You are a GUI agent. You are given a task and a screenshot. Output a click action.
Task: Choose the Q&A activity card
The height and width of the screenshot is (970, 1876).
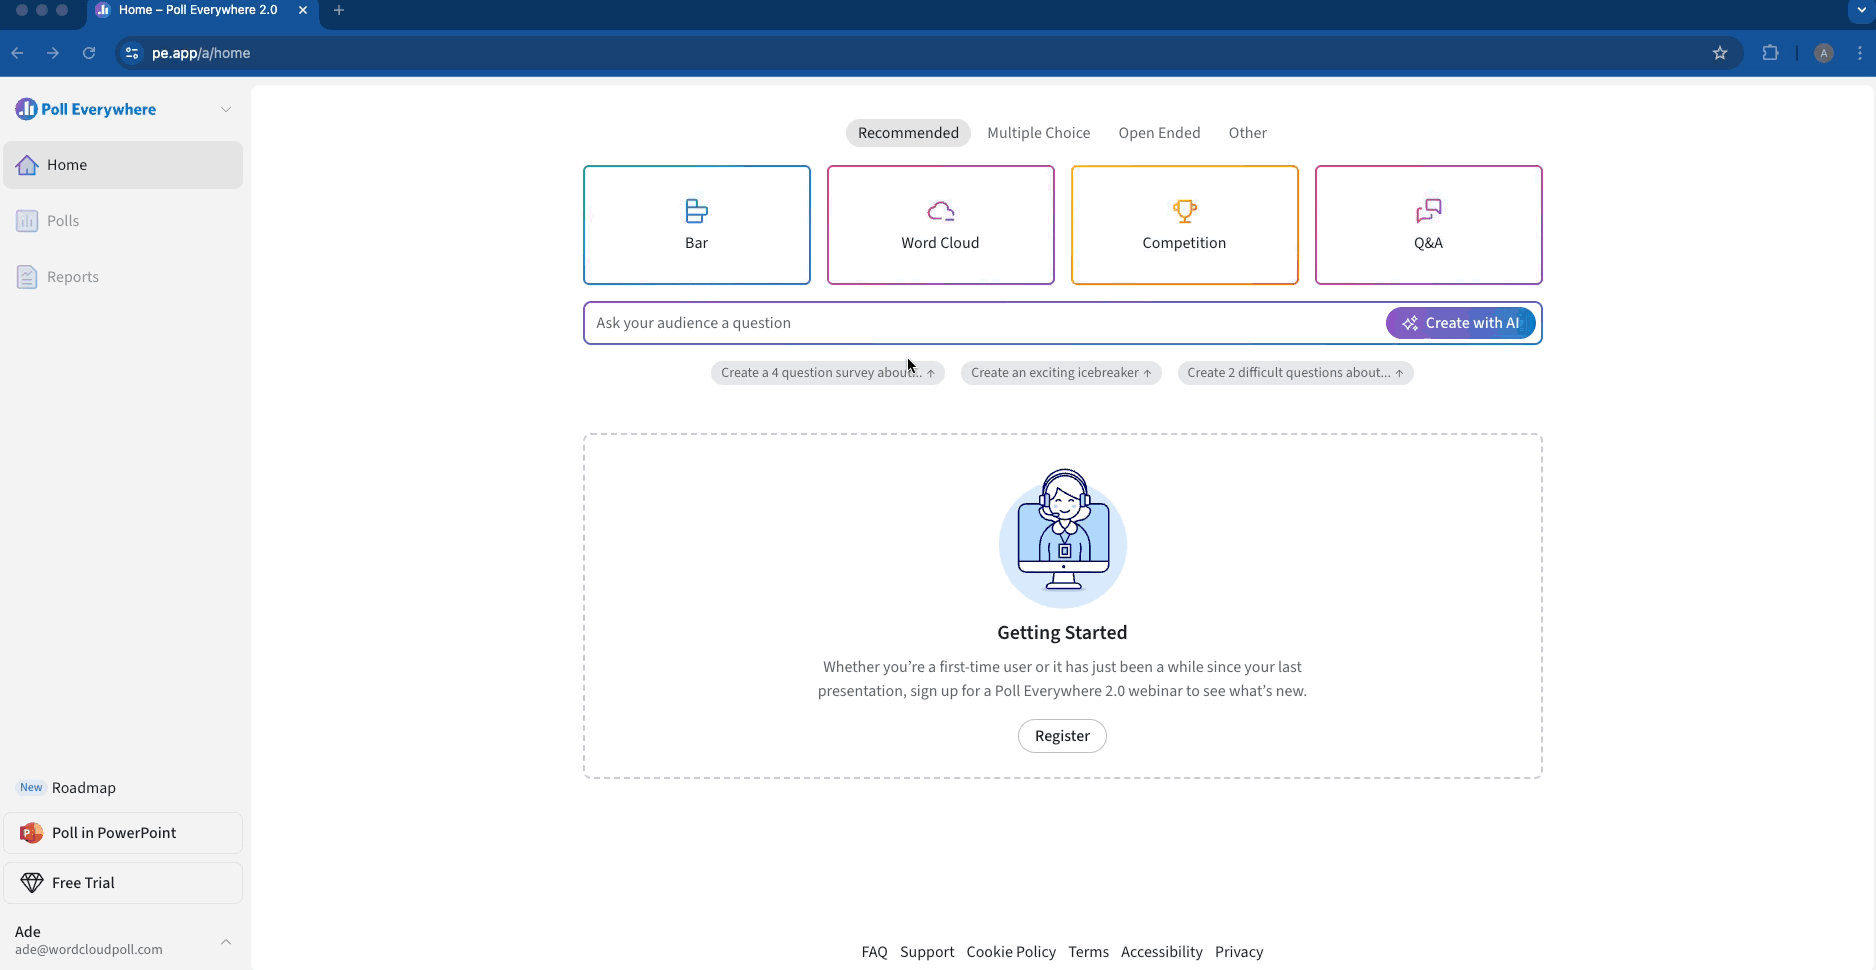tap(1429, 225)
